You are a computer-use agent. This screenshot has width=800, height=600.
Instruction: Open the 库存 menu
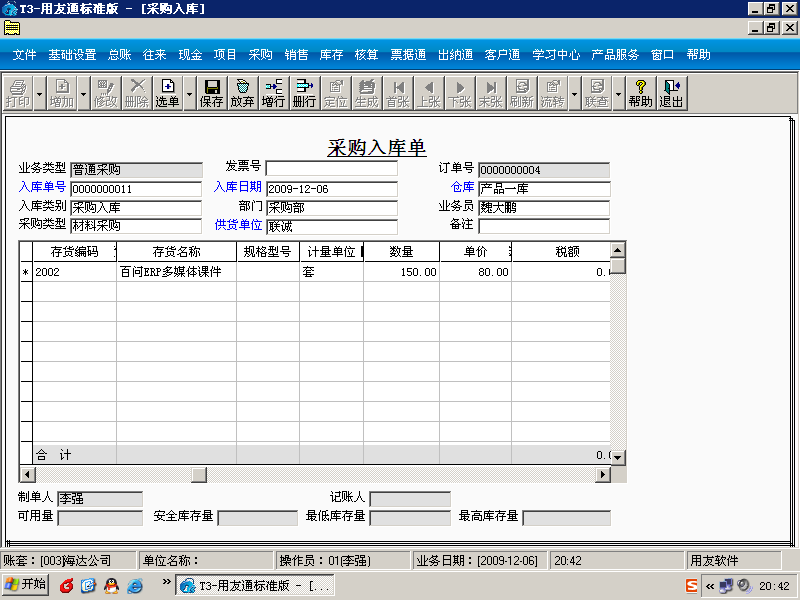pos(331,55)
